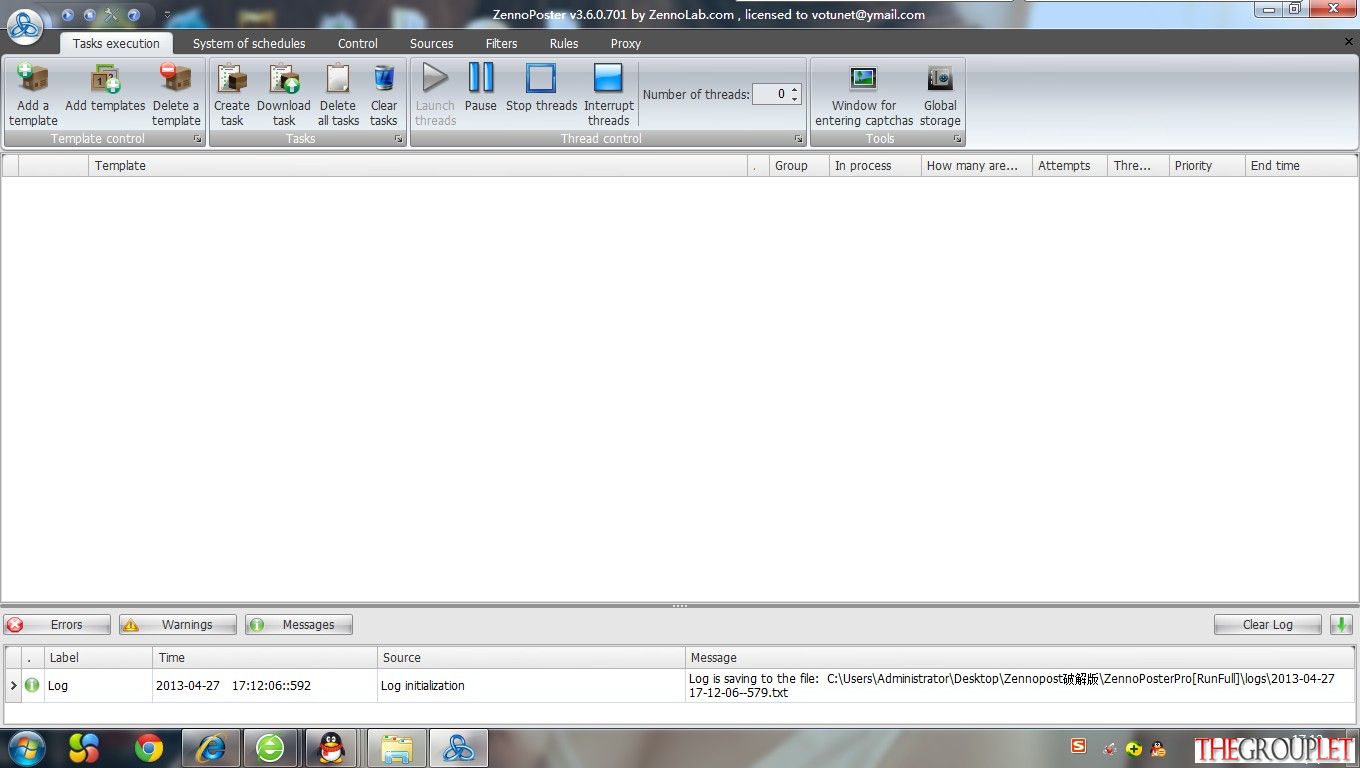Toggle the Messages log filter
The height and width of the screenshot is (768, 1360).
point(299,624)
